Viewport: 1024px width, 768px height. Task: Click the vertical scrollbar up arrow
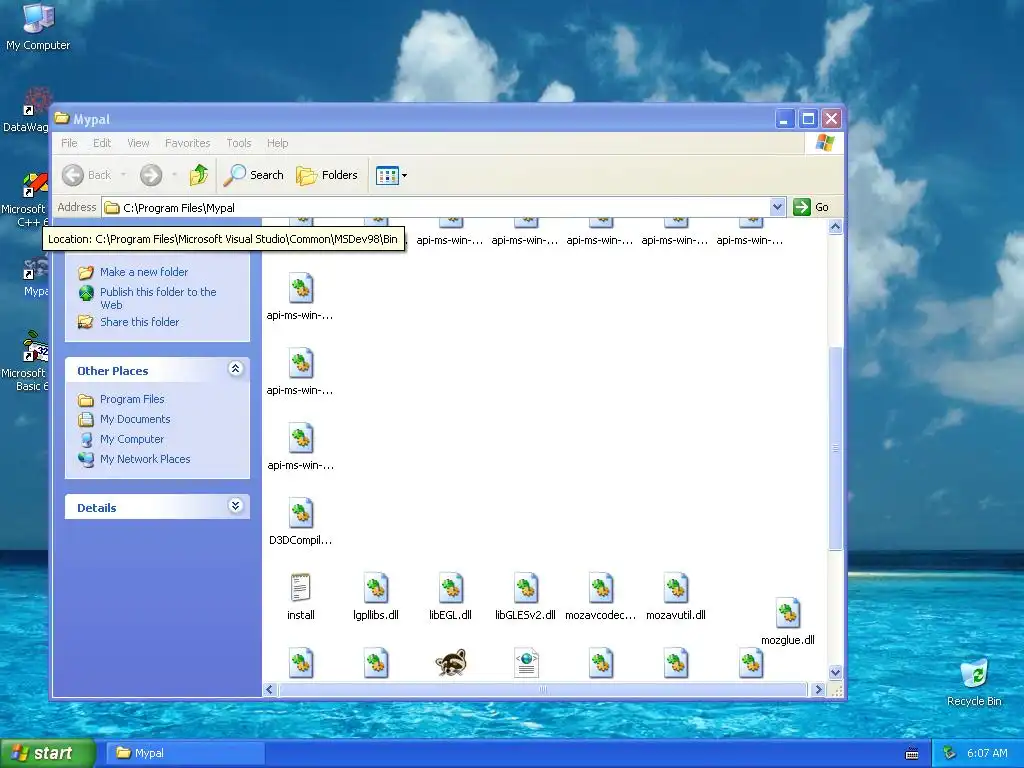pos(835,227)
